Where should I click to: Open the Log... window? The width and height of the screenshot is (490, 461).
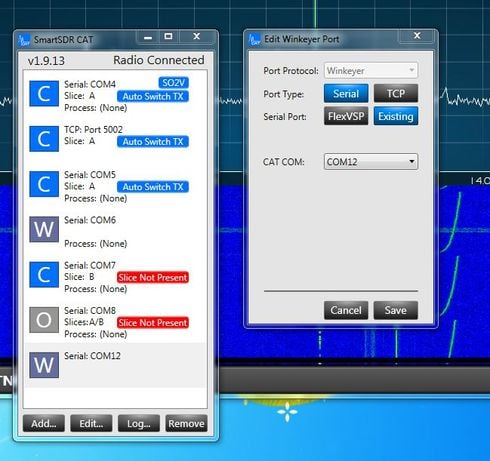pyautogui.click(x=139, y=423)
